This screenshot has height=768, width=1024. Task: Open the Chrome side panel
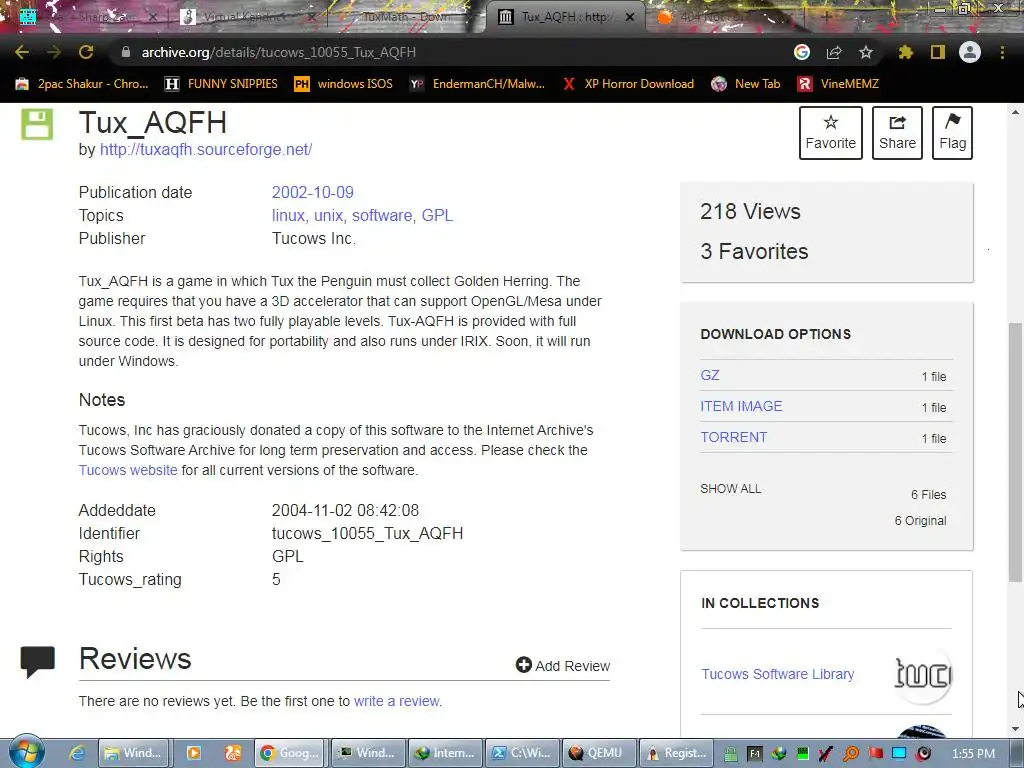click(938, 52)
